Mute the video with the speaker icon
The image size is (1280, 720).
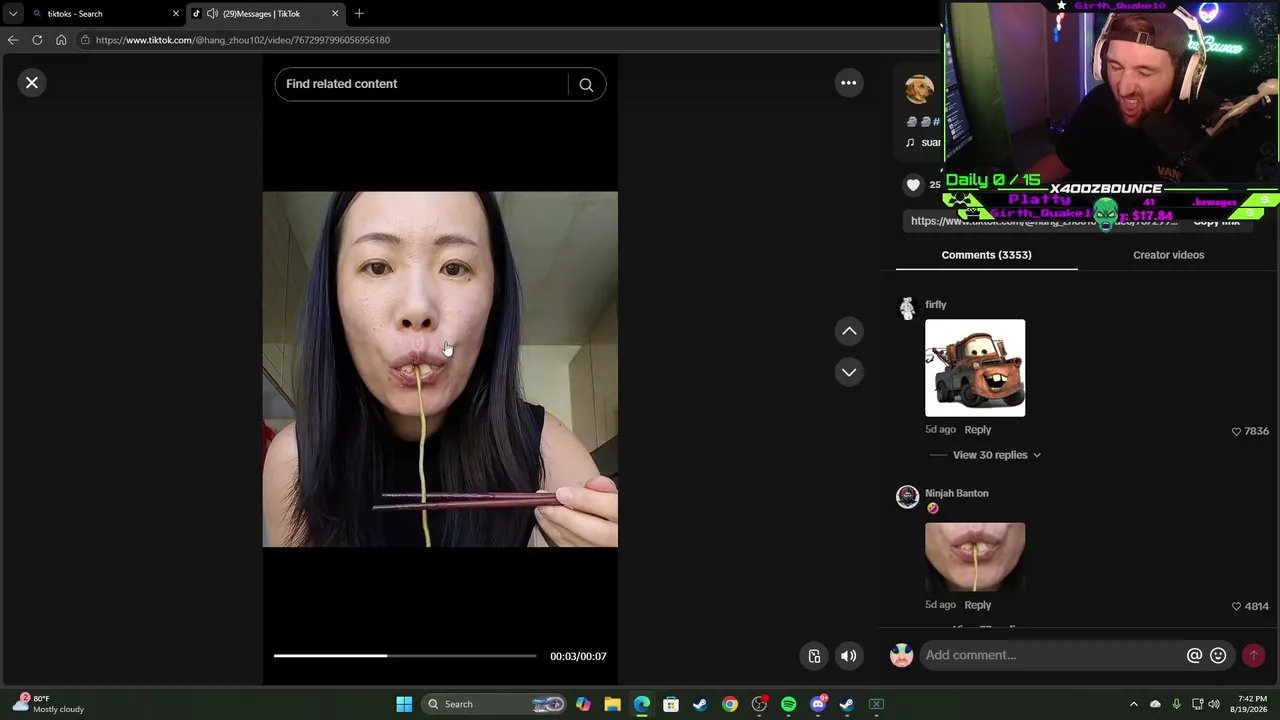pyautogui.click(x=848, y=656)
